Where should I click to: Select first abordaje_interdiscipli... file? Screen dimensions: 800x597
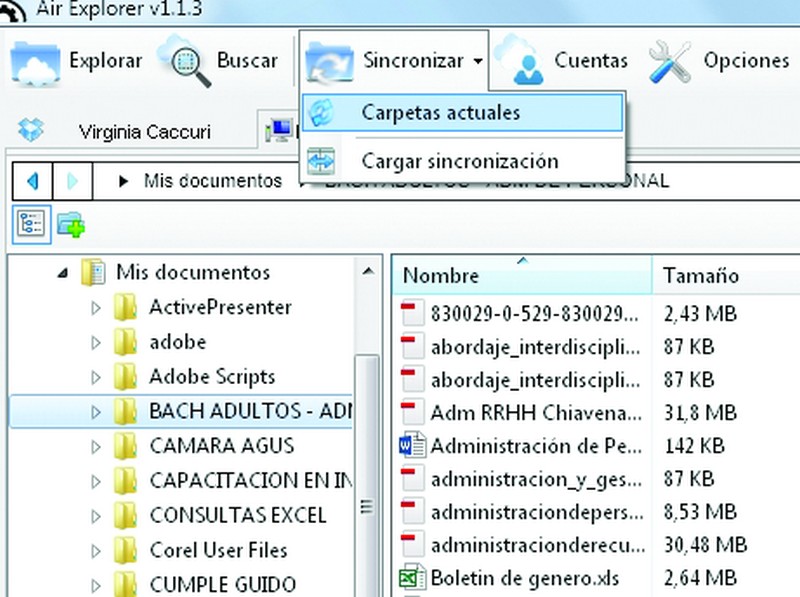click(x=535, y=347)
